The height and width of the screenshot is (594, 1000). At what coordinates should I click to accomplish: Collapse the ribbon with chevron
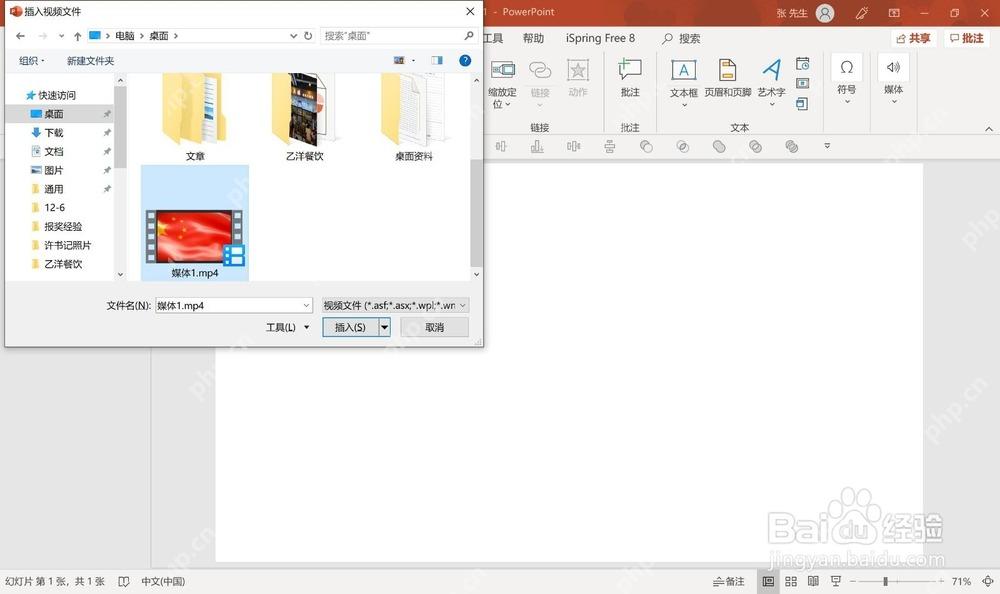click(989, 129)
